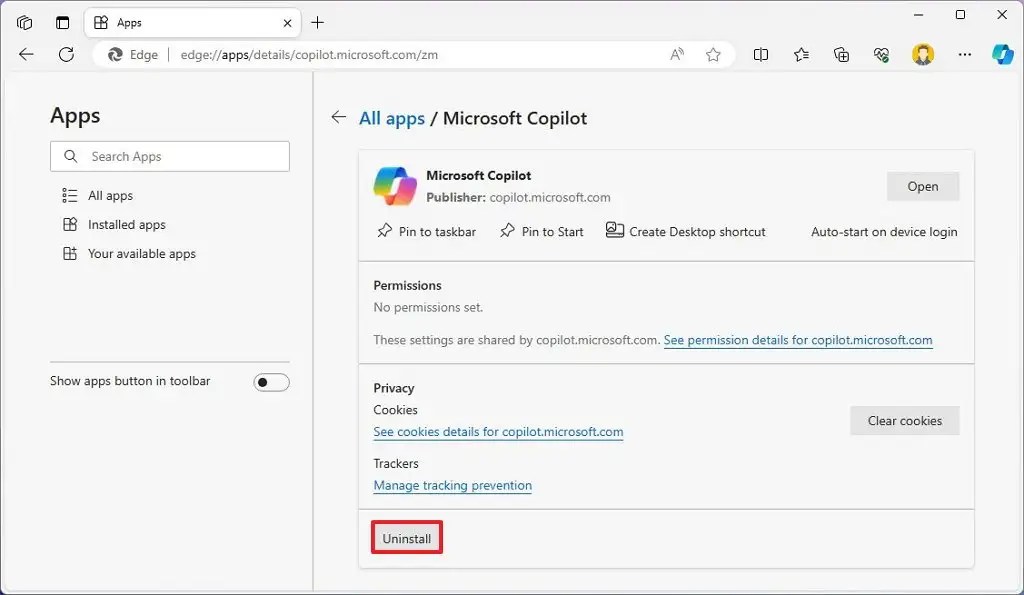Go back with browser back arrow

26,55
